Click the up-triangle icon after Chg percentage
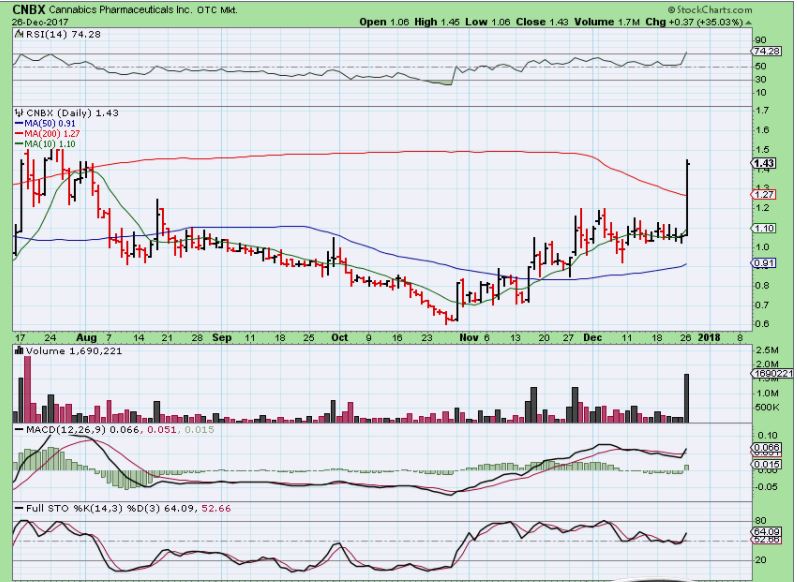 pyautogui.click(x=748, y=23)
